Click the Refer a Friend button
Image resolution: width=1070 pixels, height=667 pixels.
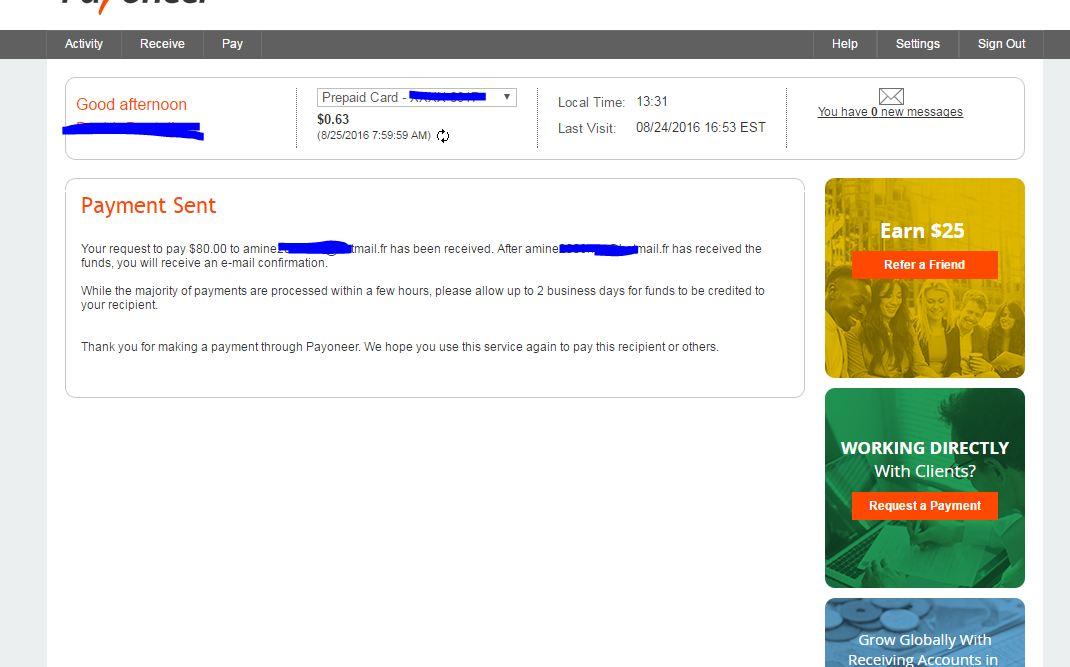[925, 265]
